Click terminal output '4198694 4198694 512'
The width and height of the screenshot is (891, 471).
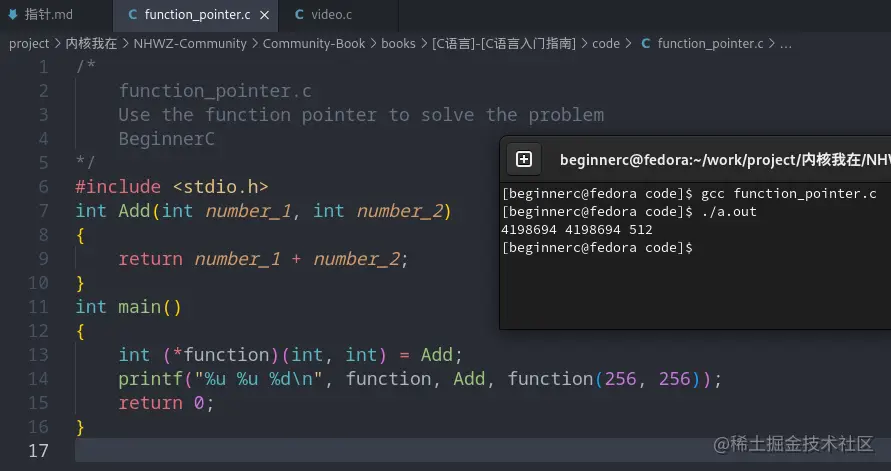click(x=577, y=230)
